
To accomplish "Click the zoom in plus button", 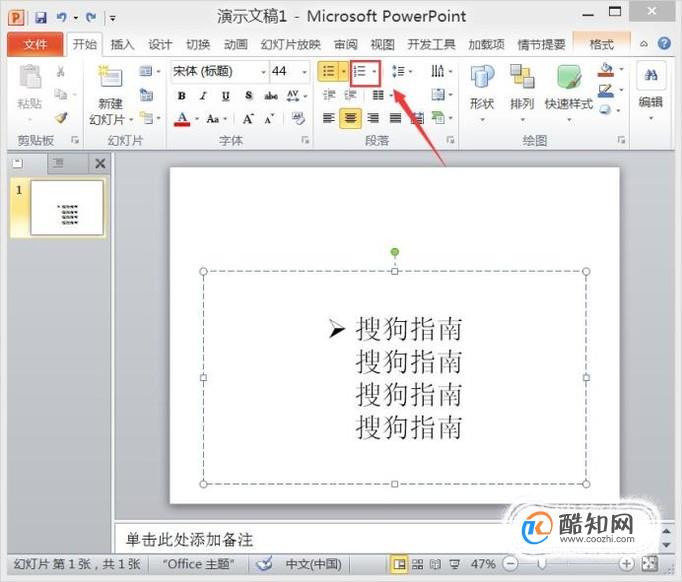I will point(626,564).
